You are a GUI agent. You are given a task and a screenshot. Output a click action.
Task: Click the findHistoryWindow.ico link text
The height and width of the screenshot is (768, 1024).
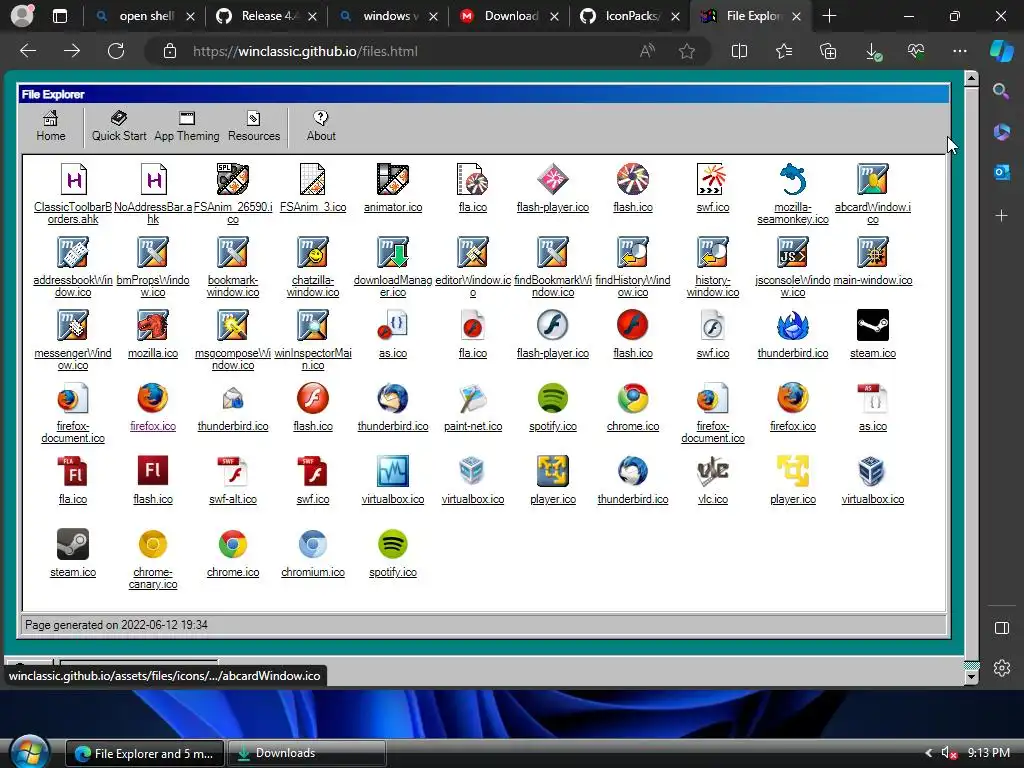(x=633, y=286)
